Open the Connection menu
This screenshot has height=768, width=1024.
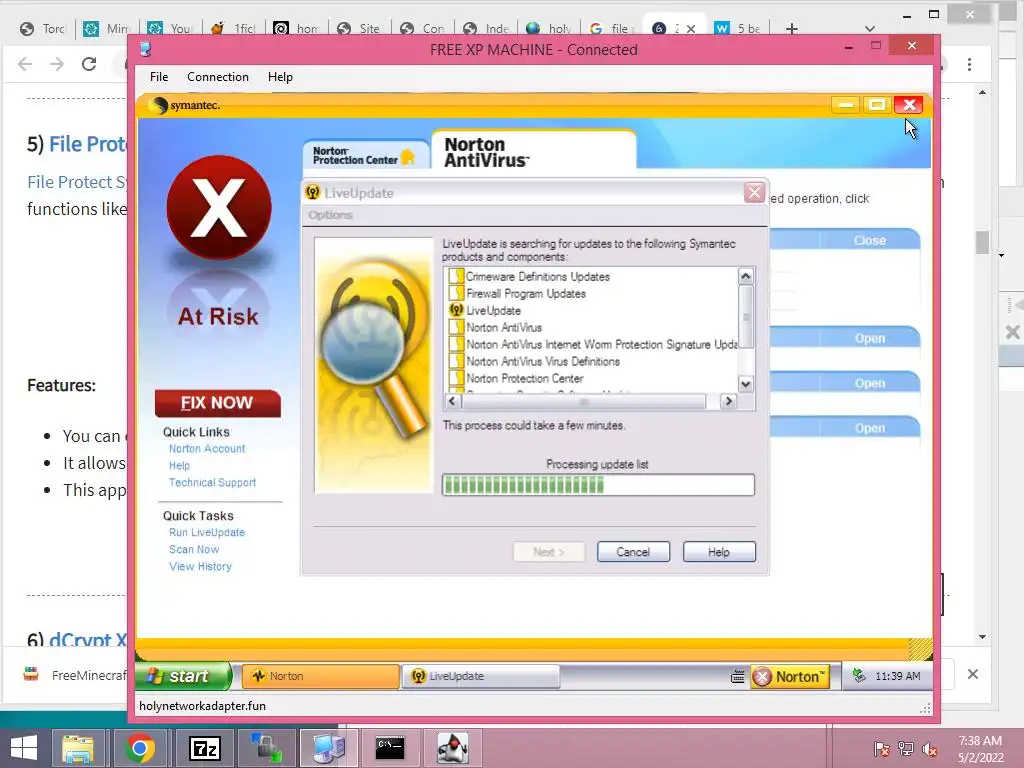217,77
